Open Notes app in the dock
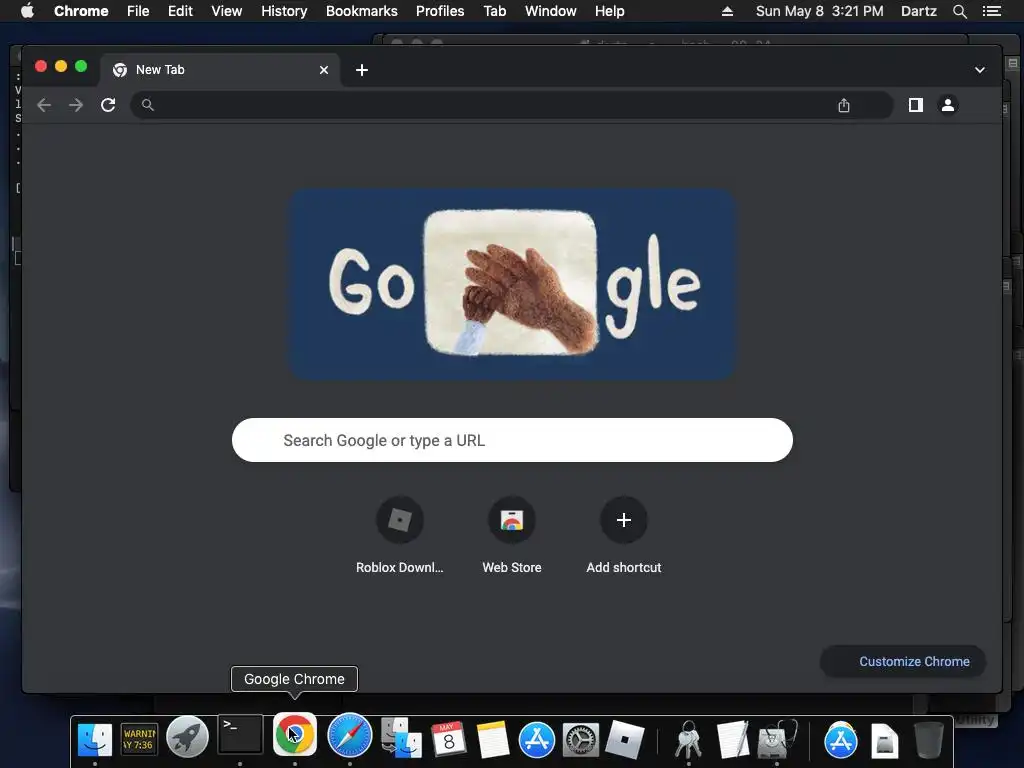The width and height of the screenshot is (1024, 768). tap(492, 740)
